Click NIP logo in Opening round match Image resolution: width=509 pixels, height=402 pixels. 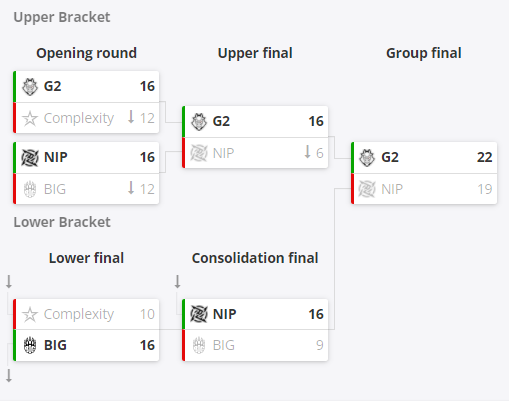tap(30, 157)
